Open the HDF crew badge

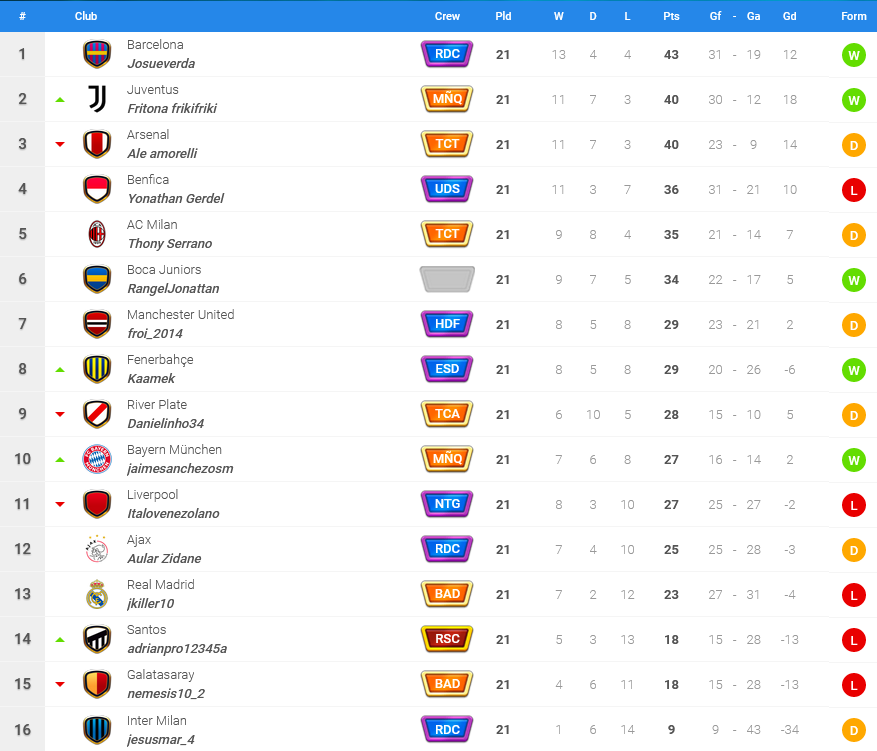click(447, 324)
